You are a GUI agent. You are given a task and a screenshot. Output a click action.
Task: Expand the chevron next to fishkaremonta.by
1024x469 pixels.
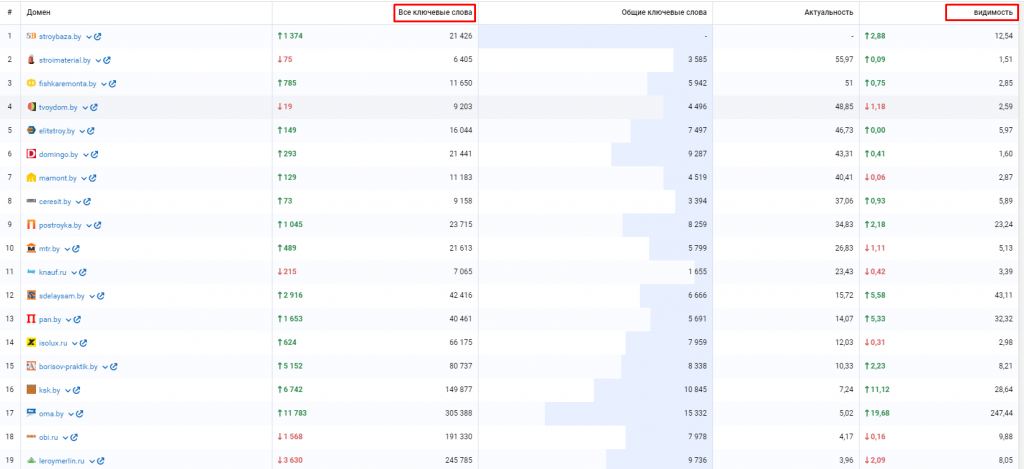pos(104,84)
